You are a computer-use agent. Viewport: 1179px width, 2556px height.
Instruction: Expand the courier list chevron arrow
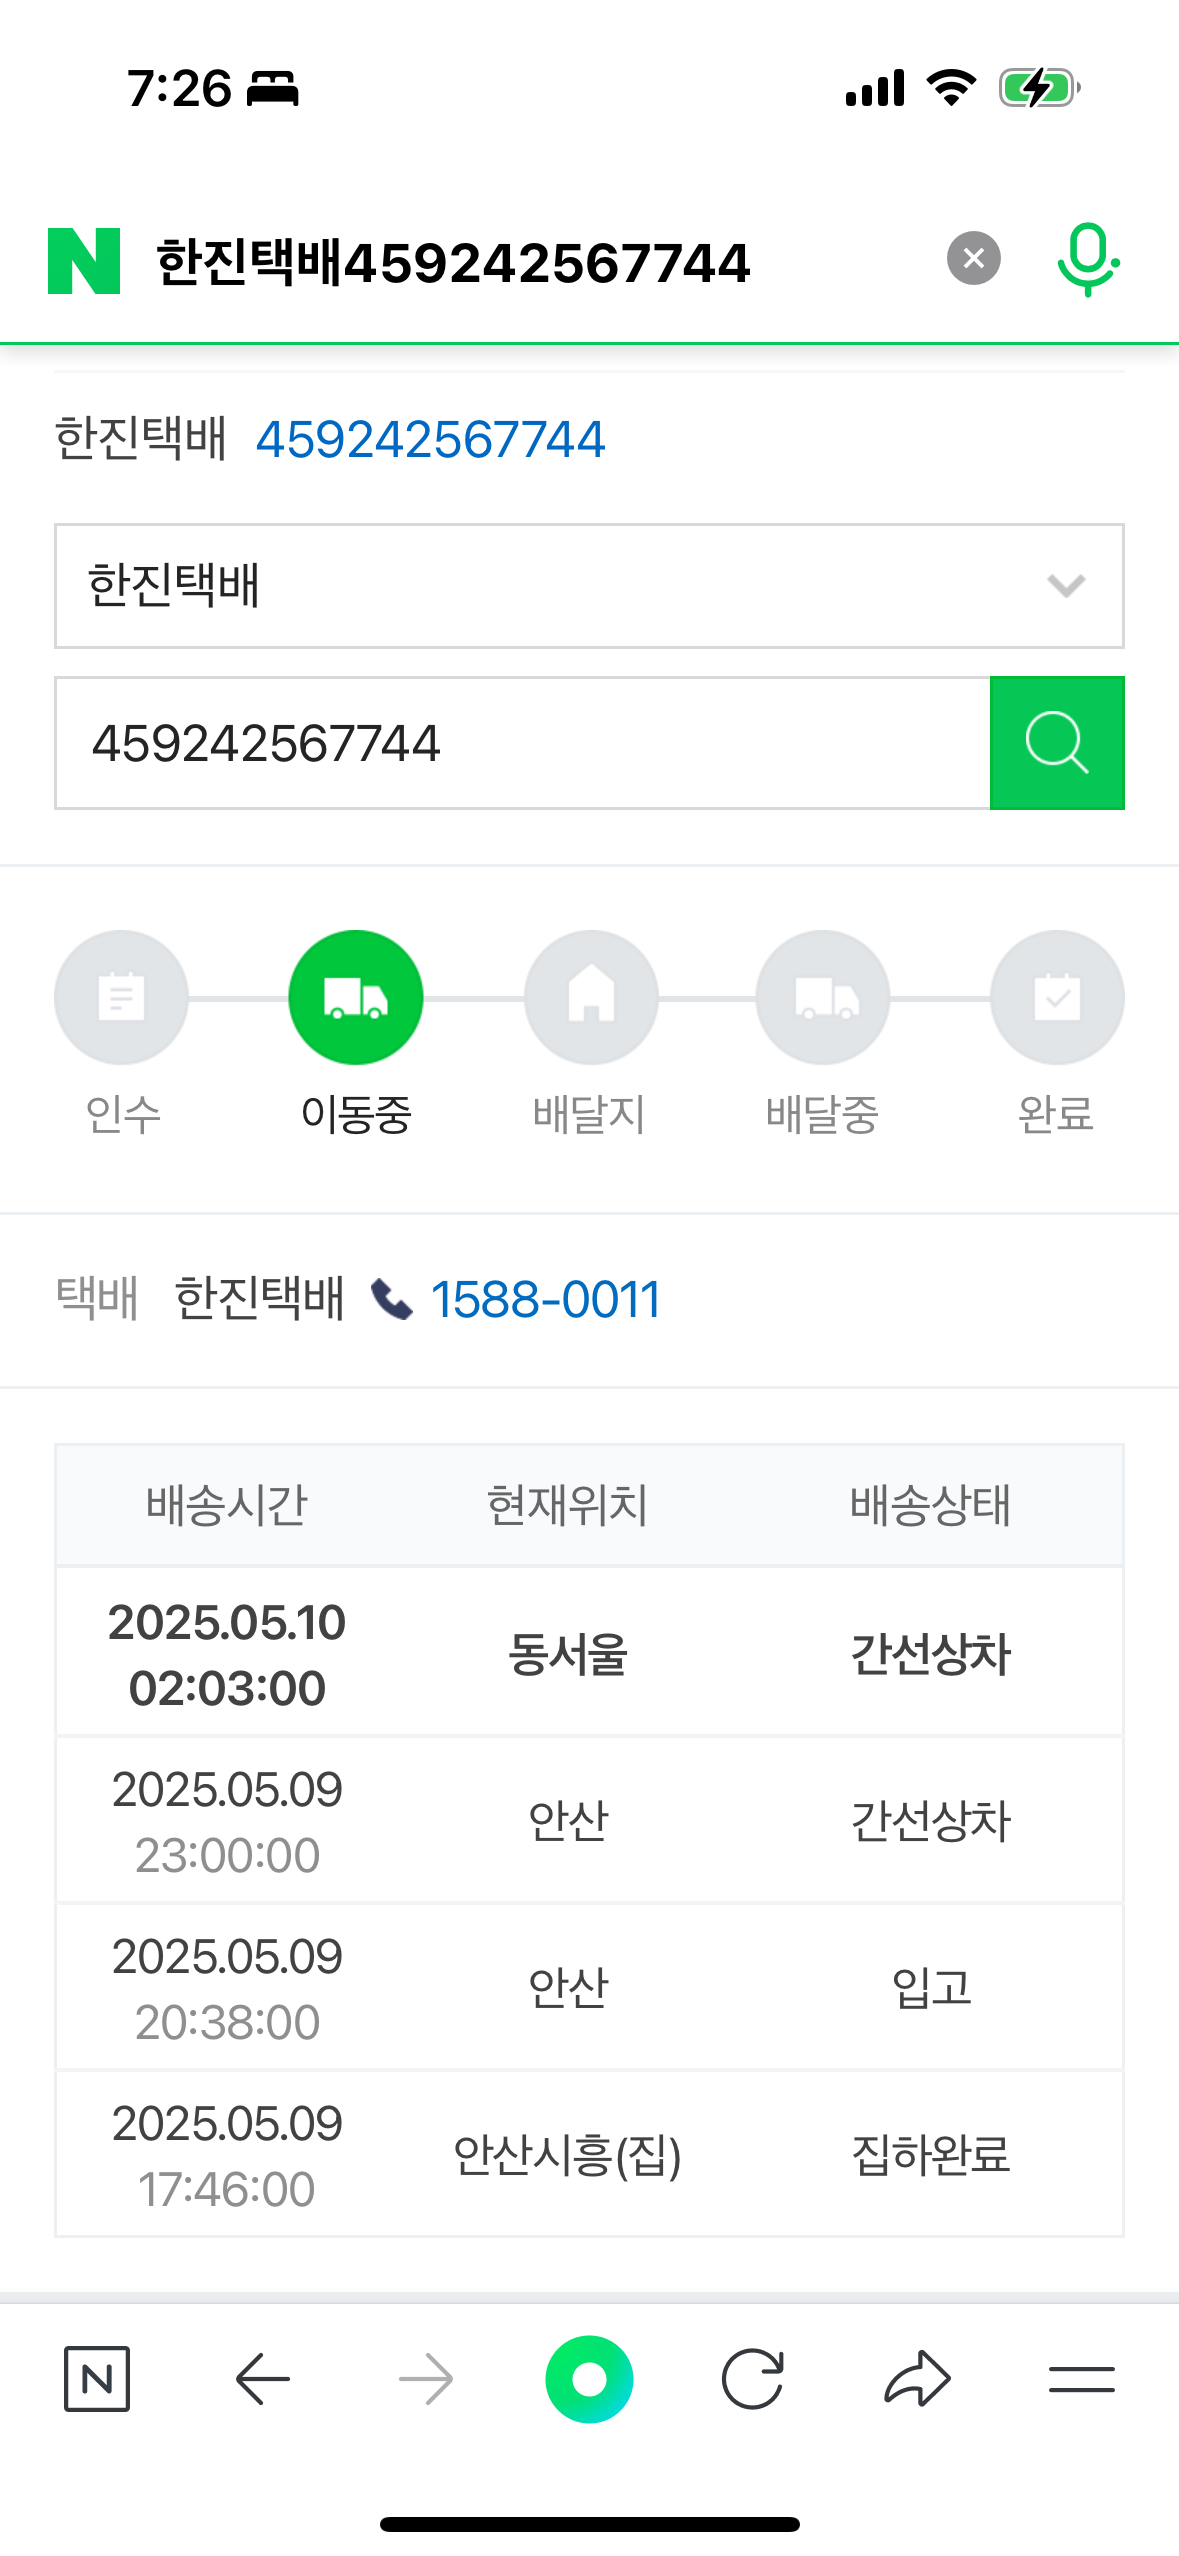[1066, 586]
